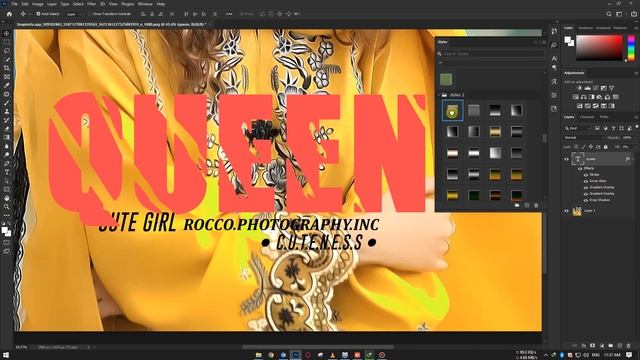This screenshot has height=360, width=640.
Task: Switch to the Channels tab
Action: click(x=587, y=117)
